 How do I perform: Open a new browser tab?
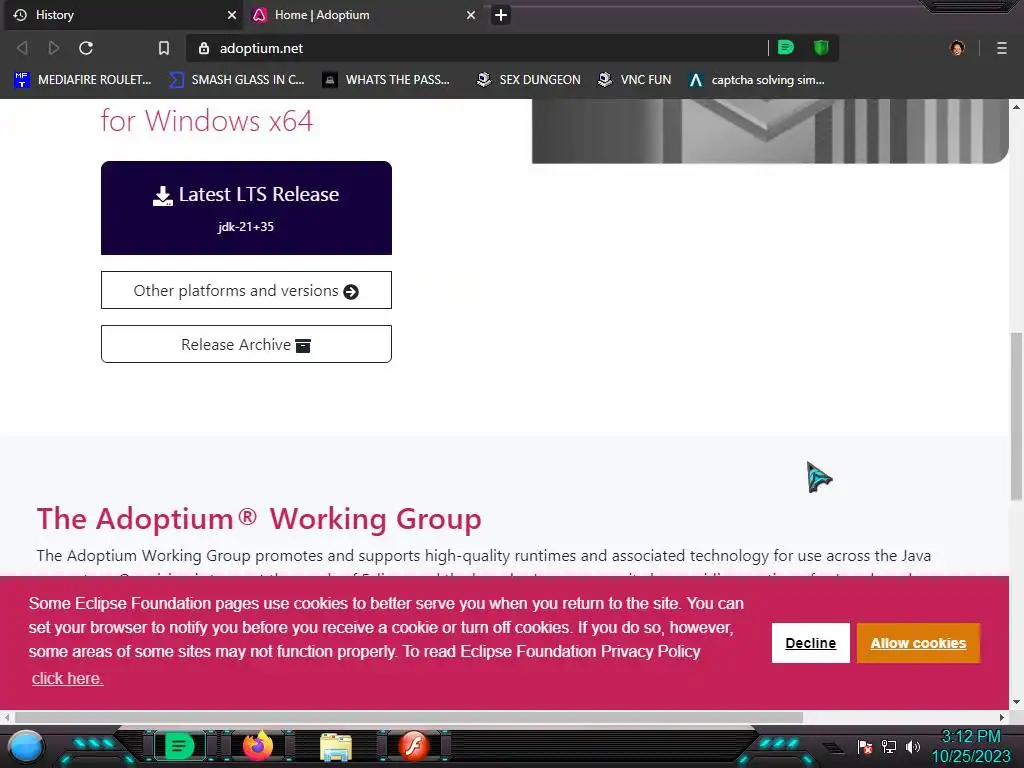[501, 15]
